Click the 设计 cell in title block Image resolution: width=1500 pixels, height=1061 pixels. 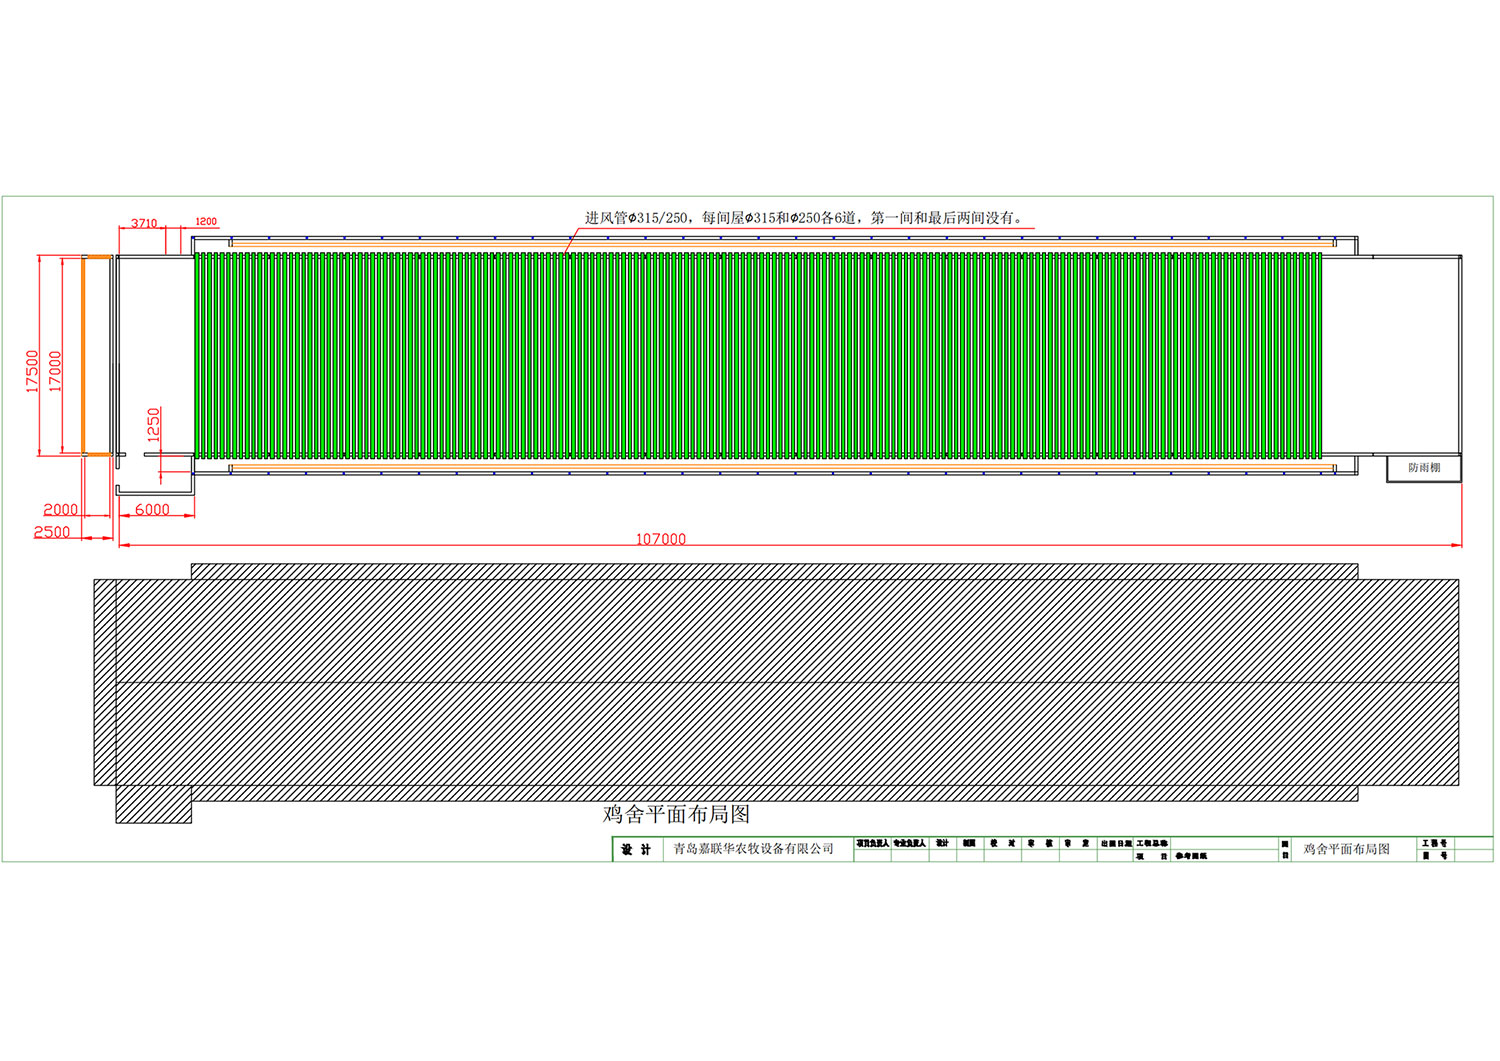pos(636,850)
